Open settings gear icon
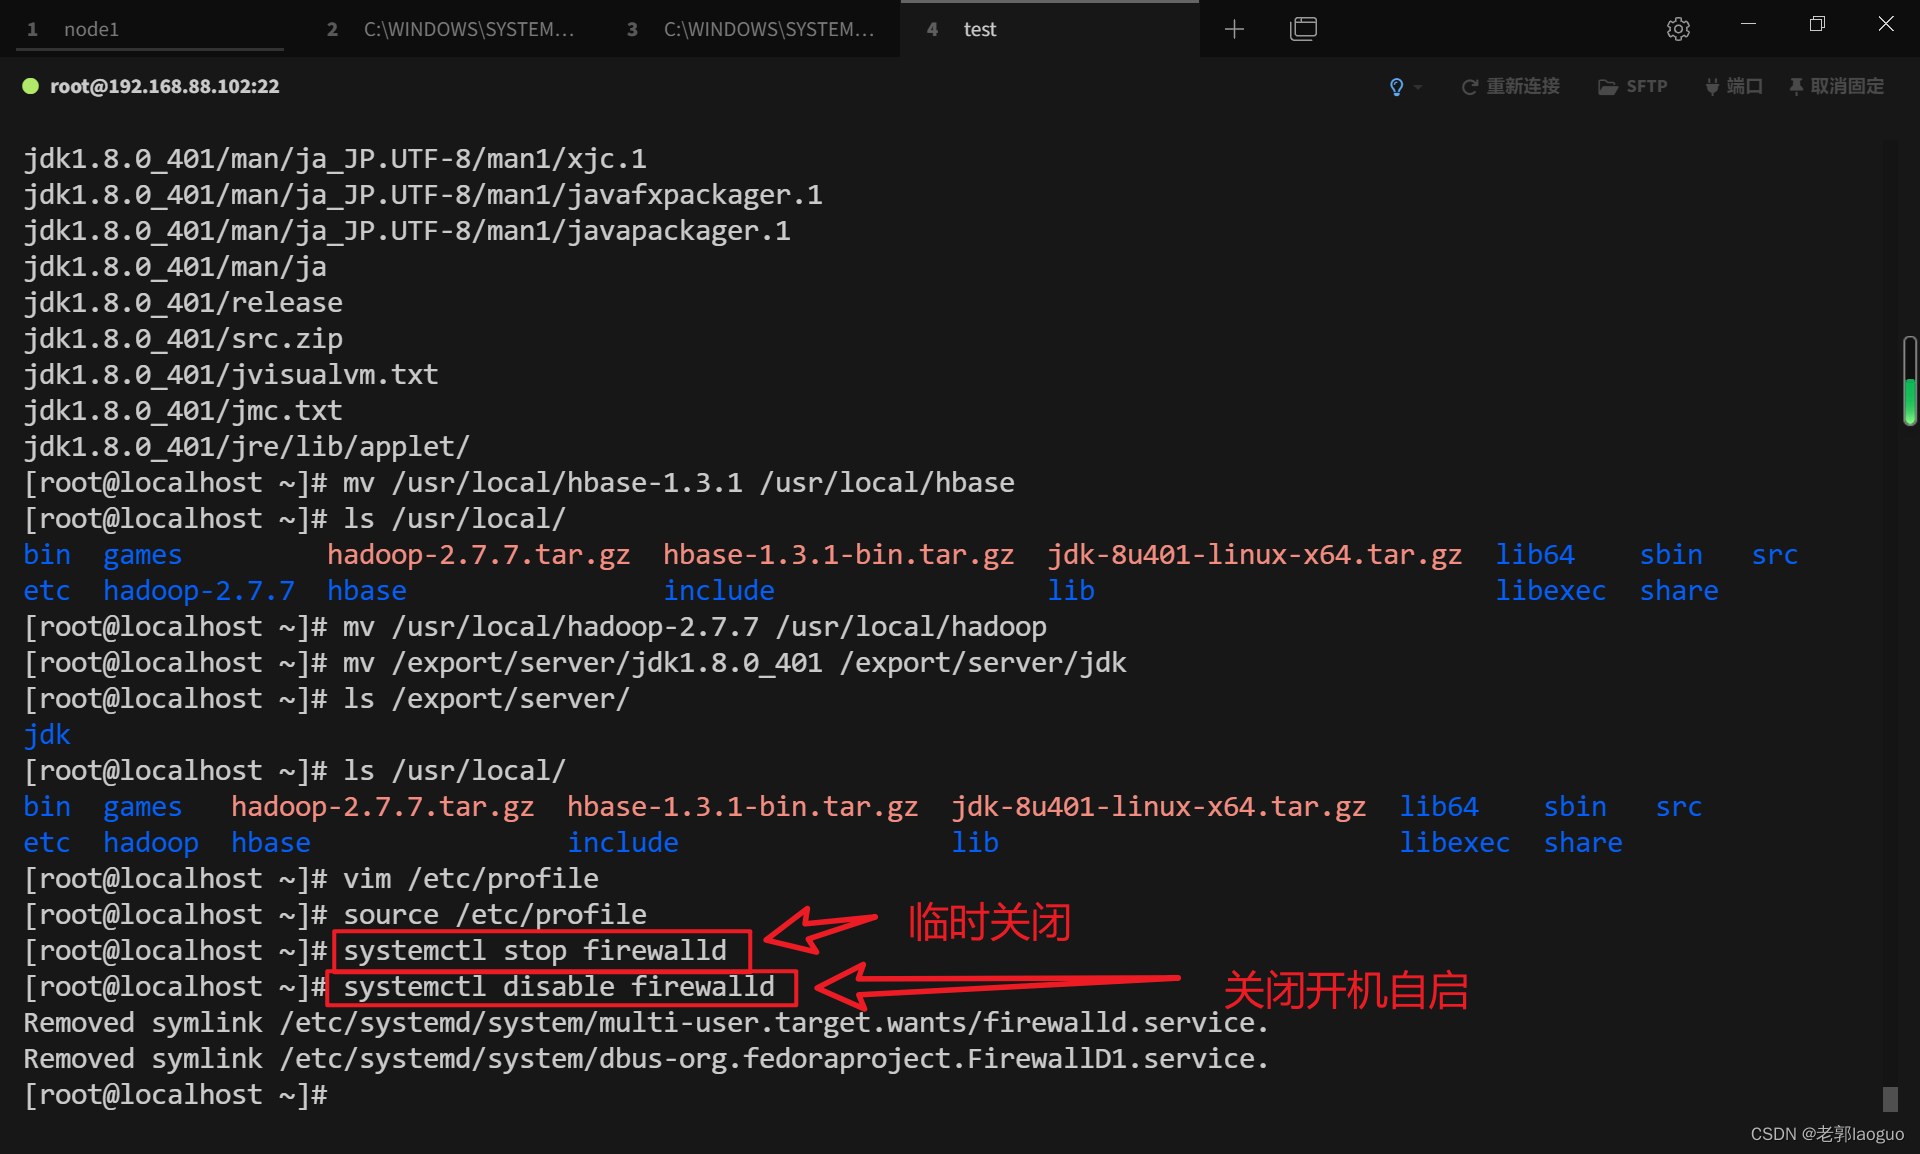Image resolution: width=1920 pixels, height=1154 pixels. click(x=1678, y=29)
